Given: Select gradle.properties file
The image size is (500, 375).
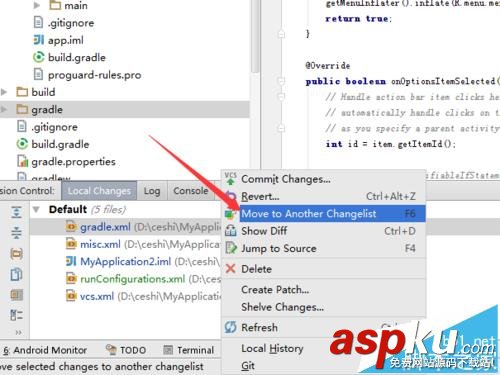Looking at the screenshot, I should pyautogui.click(x=73, y=162).
